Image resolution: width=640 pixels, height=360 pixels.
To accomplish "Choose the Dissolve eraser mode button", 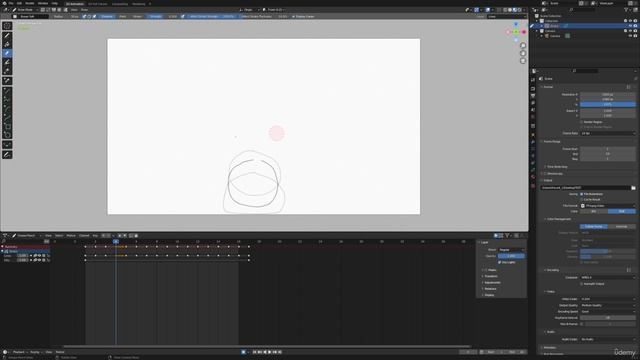I will tap(107, 17).
